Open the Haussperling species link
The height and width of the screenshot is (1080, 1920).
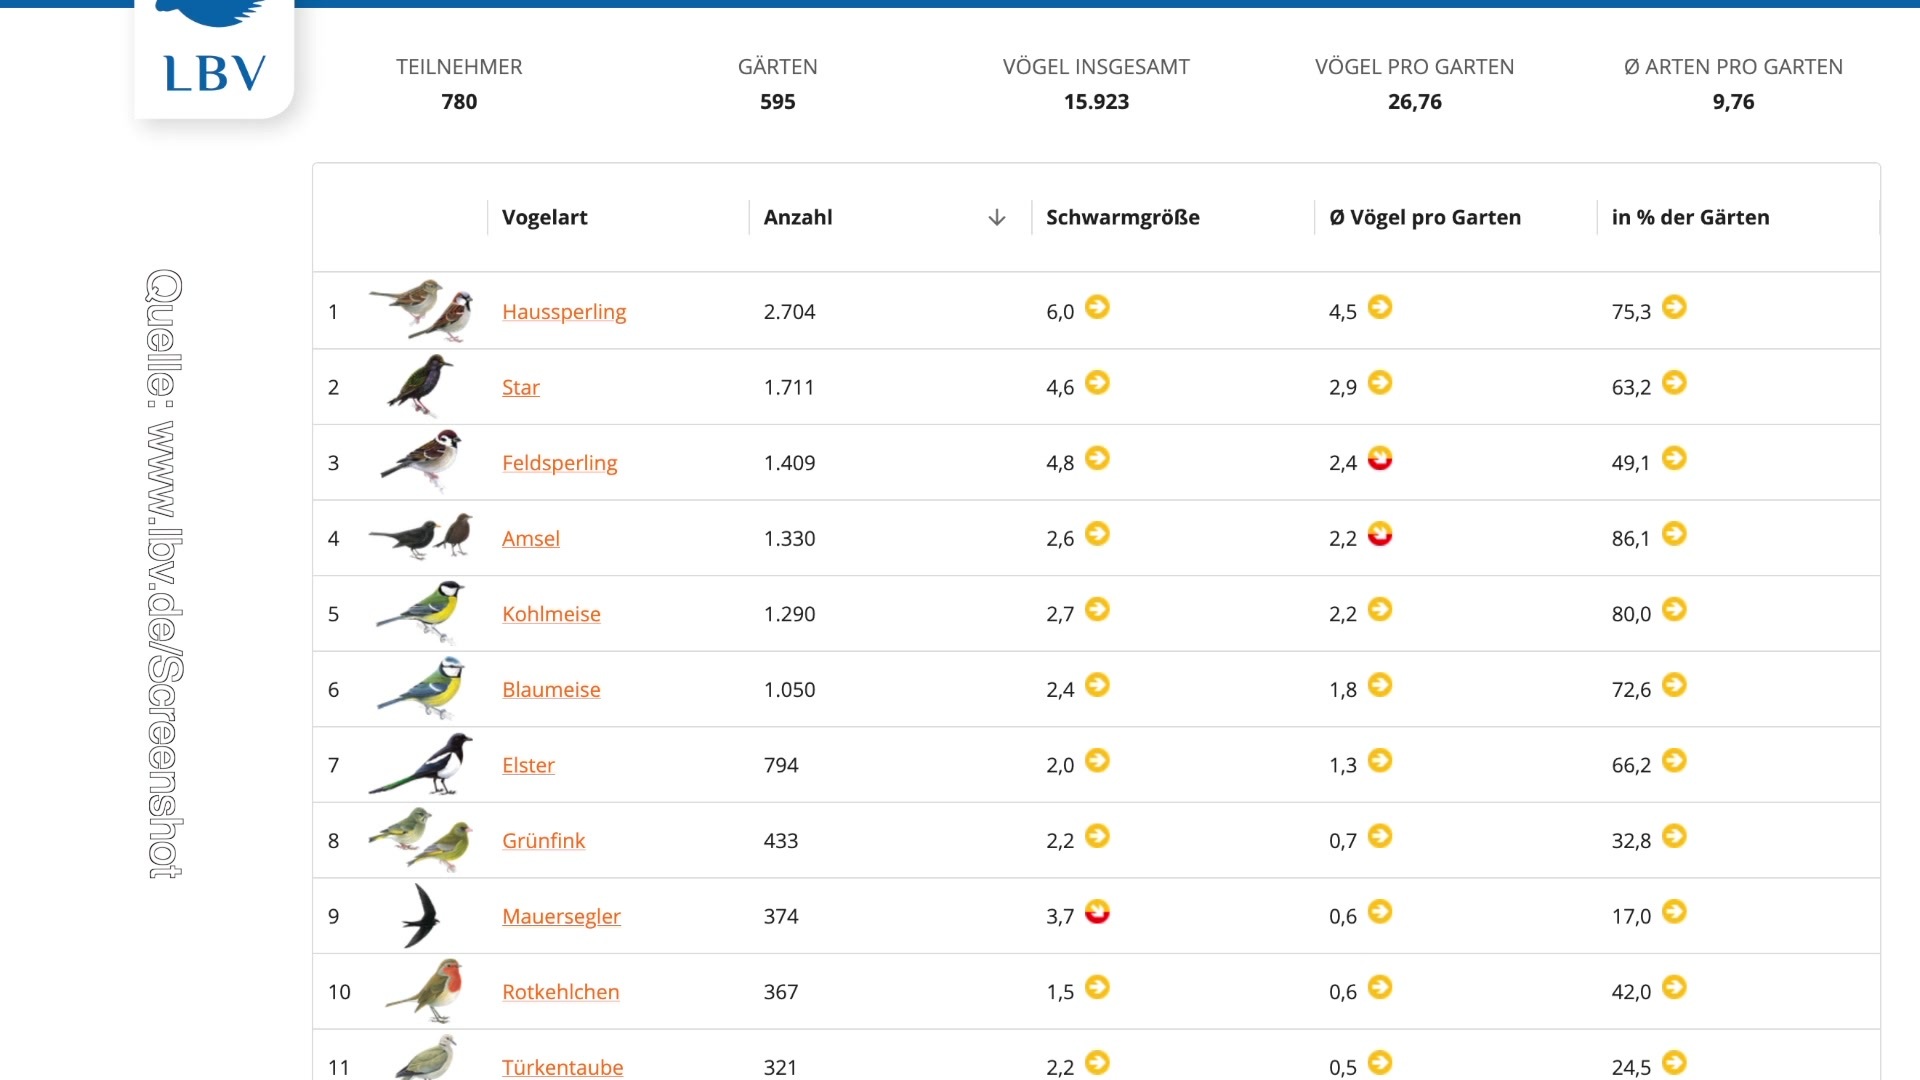pyautogui.click(x=564, y=312)
